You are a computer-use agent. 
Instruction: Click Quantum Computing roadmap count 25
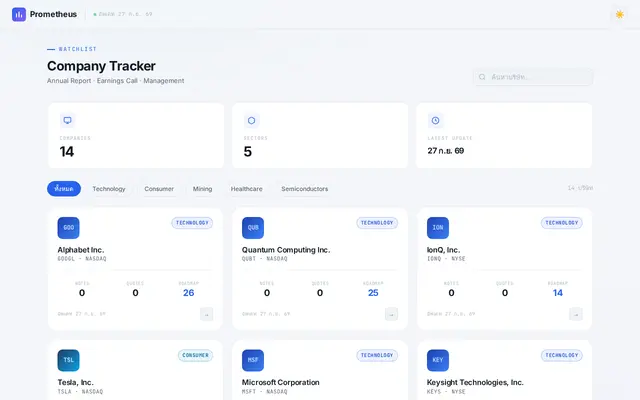(373, 293)
